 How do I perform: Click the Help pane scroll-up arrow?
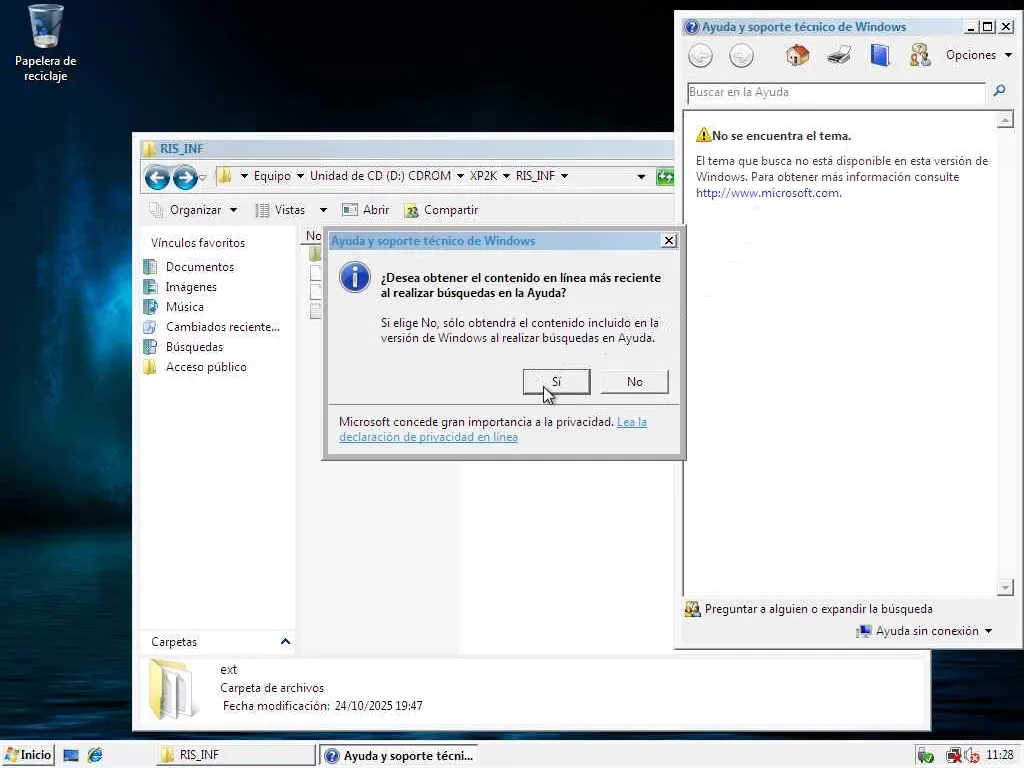[x=1005, y=120]
